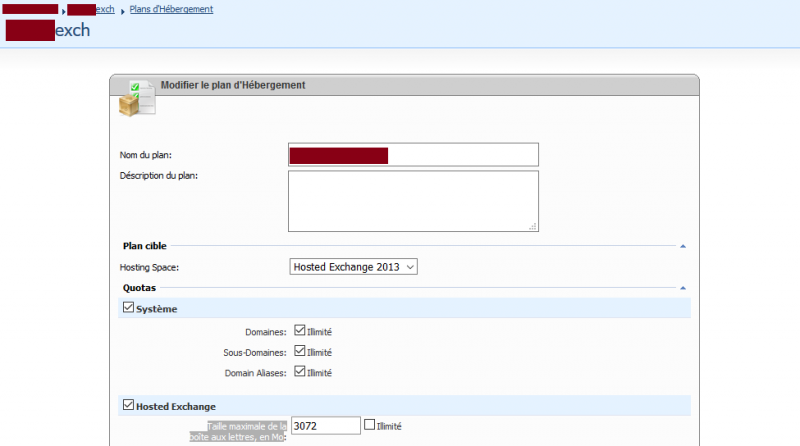Click the first breadcrumb separator arrow
Screen dimensions: 800x446
[63, 11]
